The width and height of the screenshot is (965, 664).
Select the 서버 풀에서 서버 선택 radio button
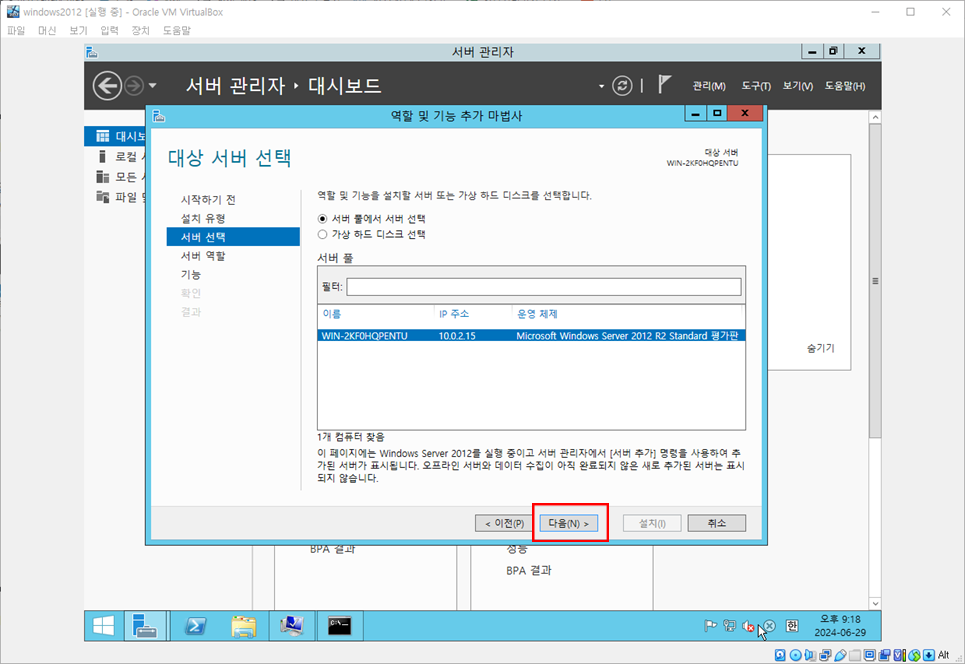point(322,218)
